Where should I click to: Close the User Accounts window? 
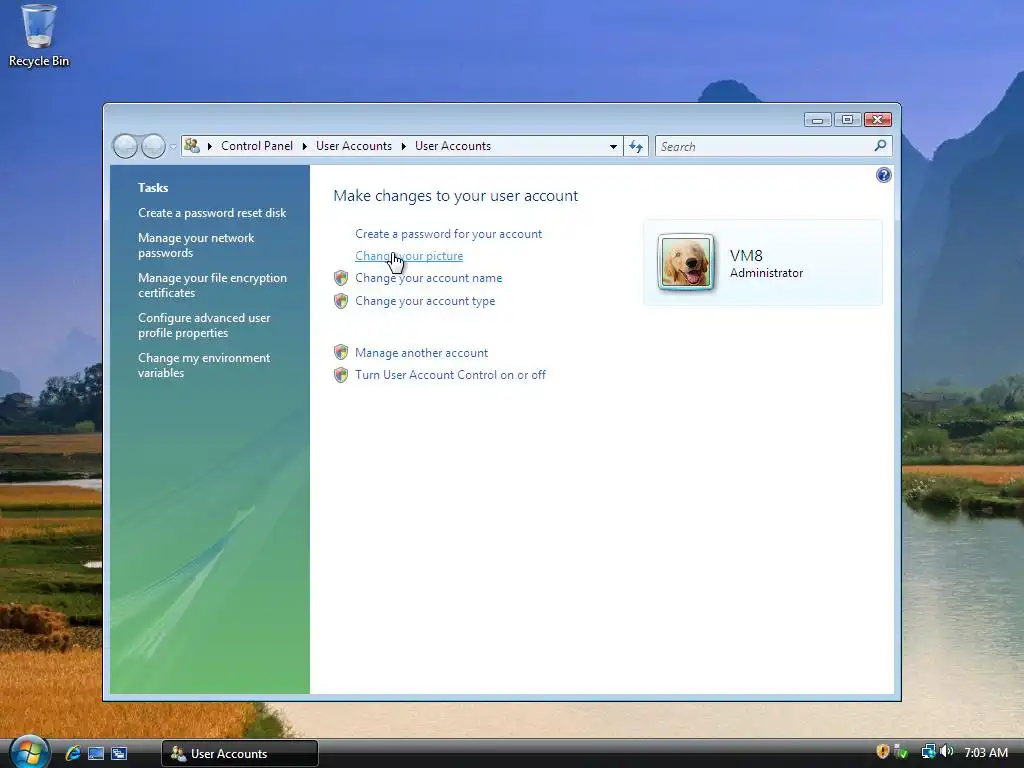click(x=878, y=120)
